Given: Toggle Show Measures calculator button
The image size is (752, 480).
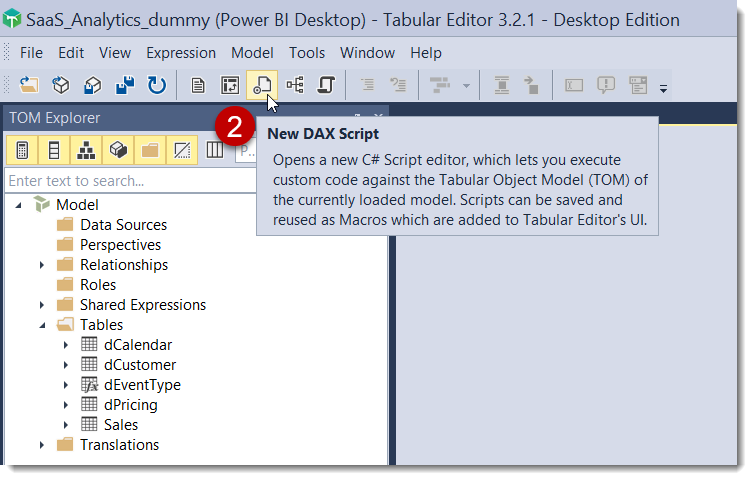Looking at the screenshot, I should coord(22,150).
